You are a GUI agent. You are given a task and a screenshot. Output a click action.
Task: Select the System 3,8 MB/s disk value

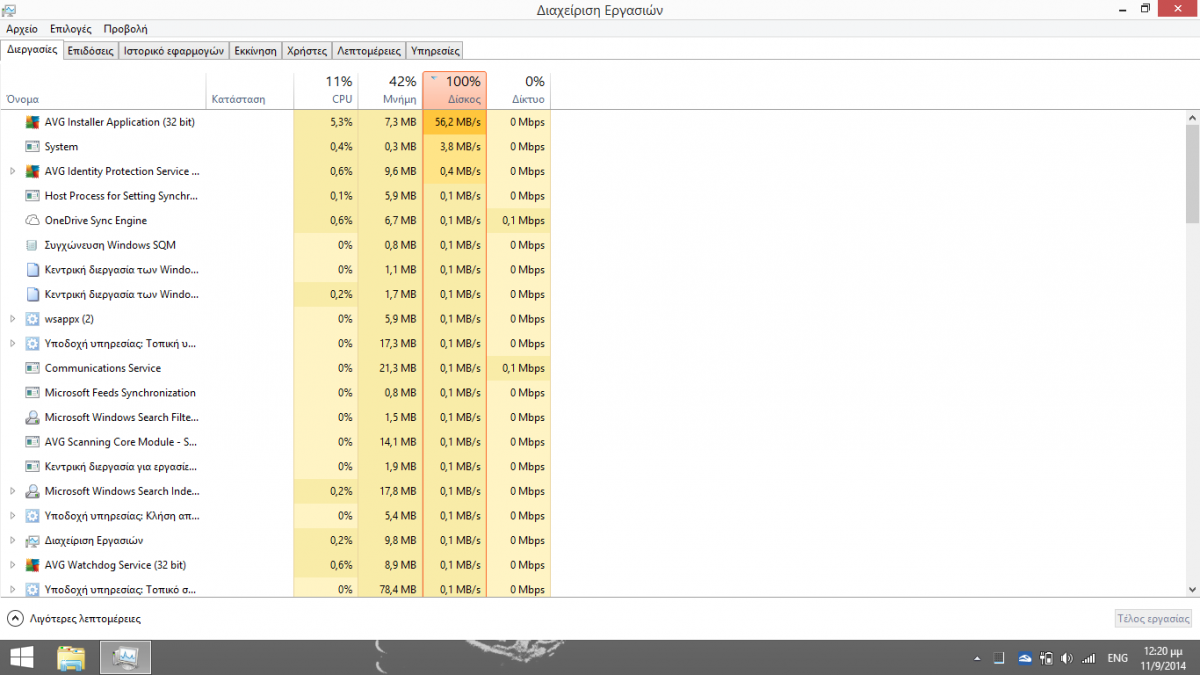click(x=455, y=147)
